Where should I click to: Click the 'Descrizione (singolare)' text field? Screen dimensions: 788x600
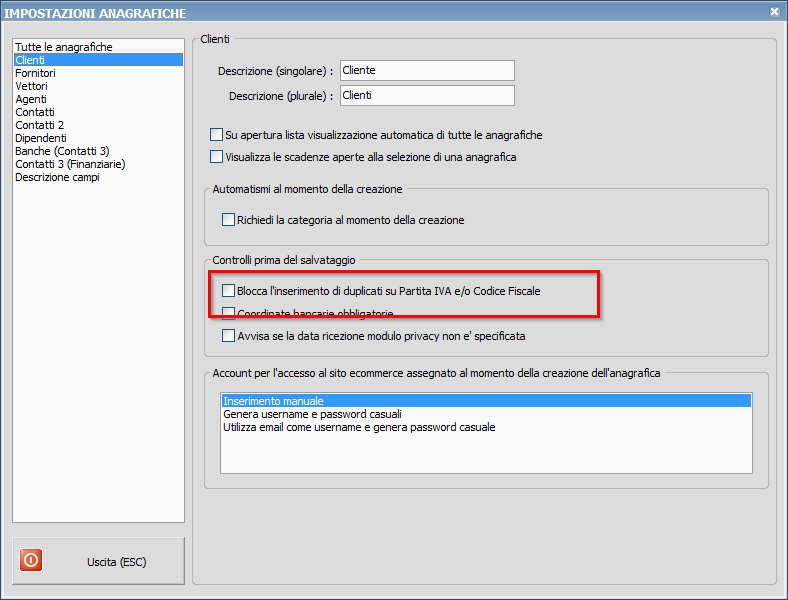tap(427, 71)
